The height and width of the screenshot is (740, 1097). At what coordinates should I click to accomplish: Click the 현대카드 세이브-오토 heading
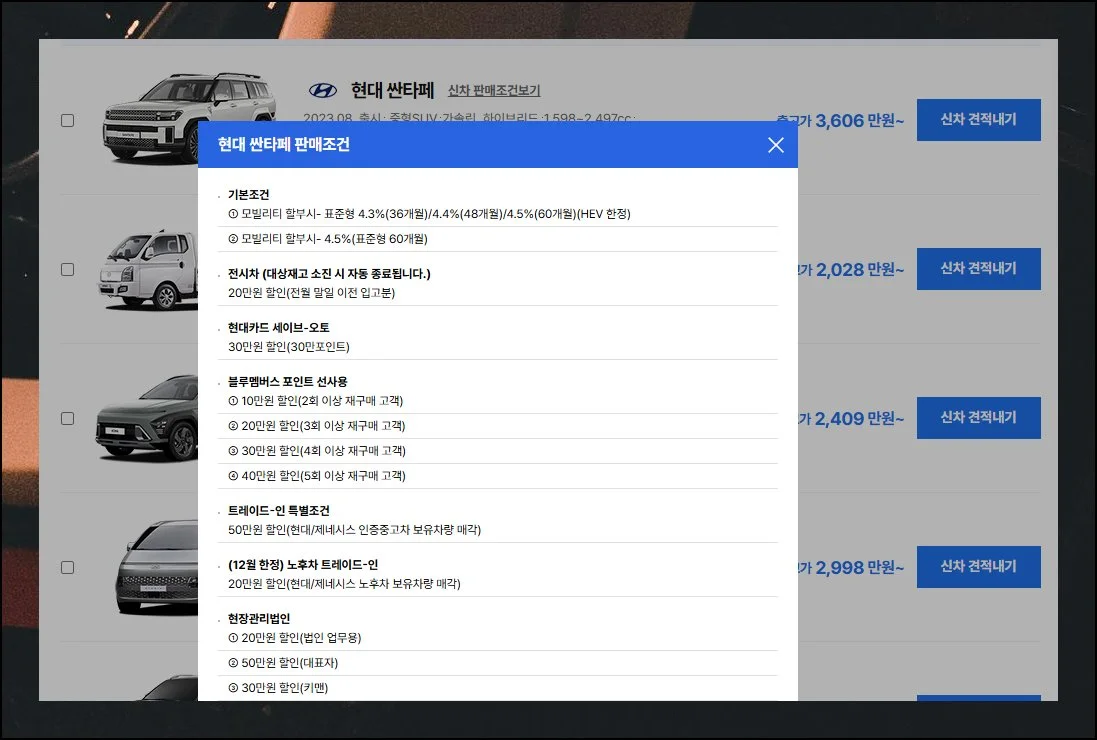coord(278,328)
